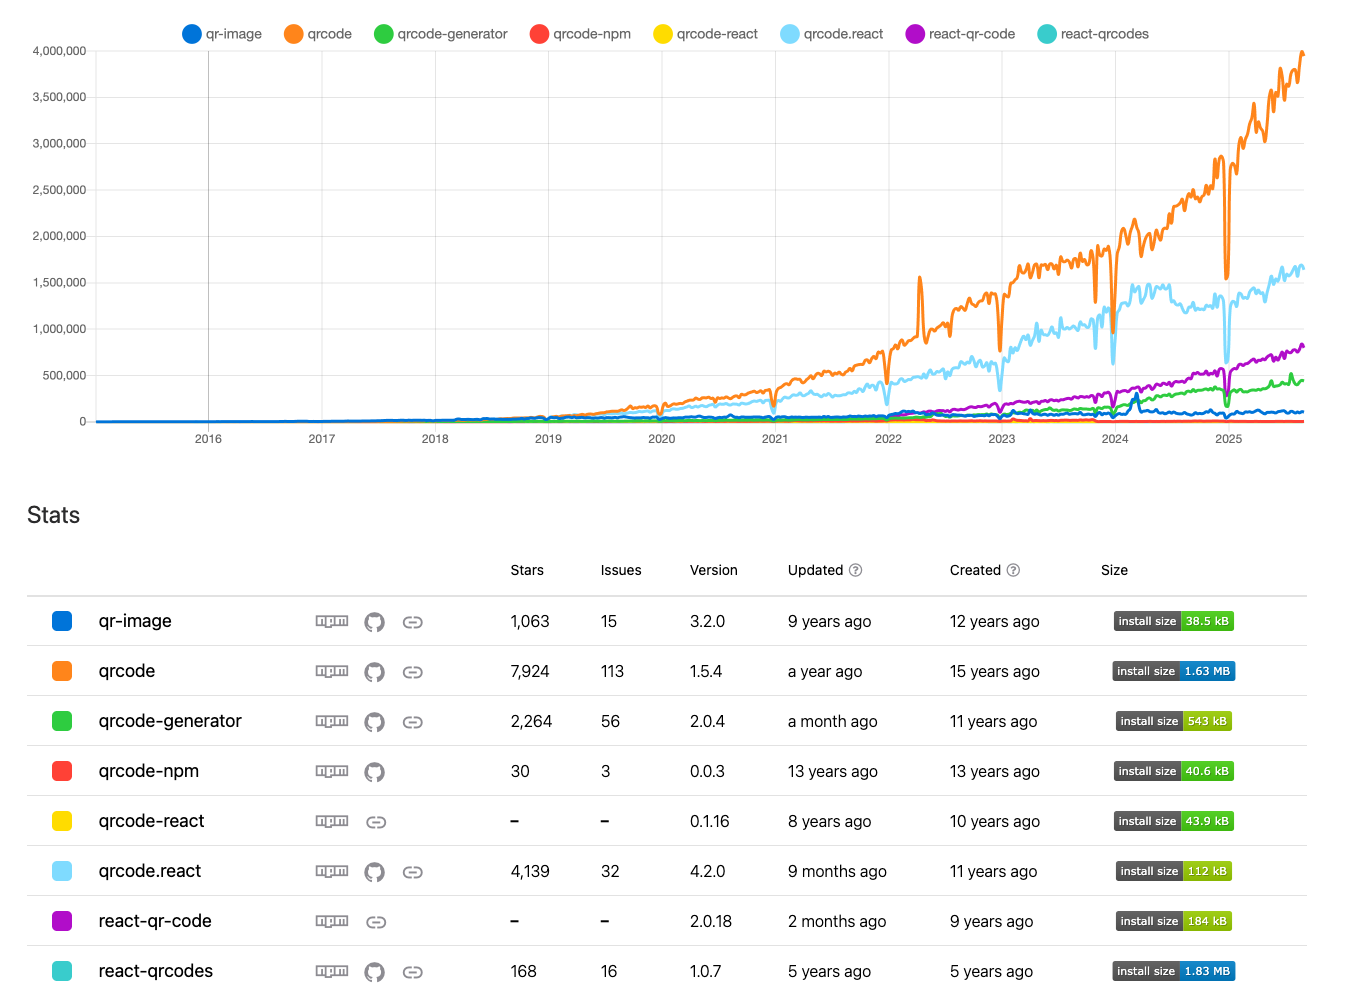The width and height of the screenshot is (1346, 987).
Task: Open the npm icon for qrcode-generator
Action: coord(332,721)
